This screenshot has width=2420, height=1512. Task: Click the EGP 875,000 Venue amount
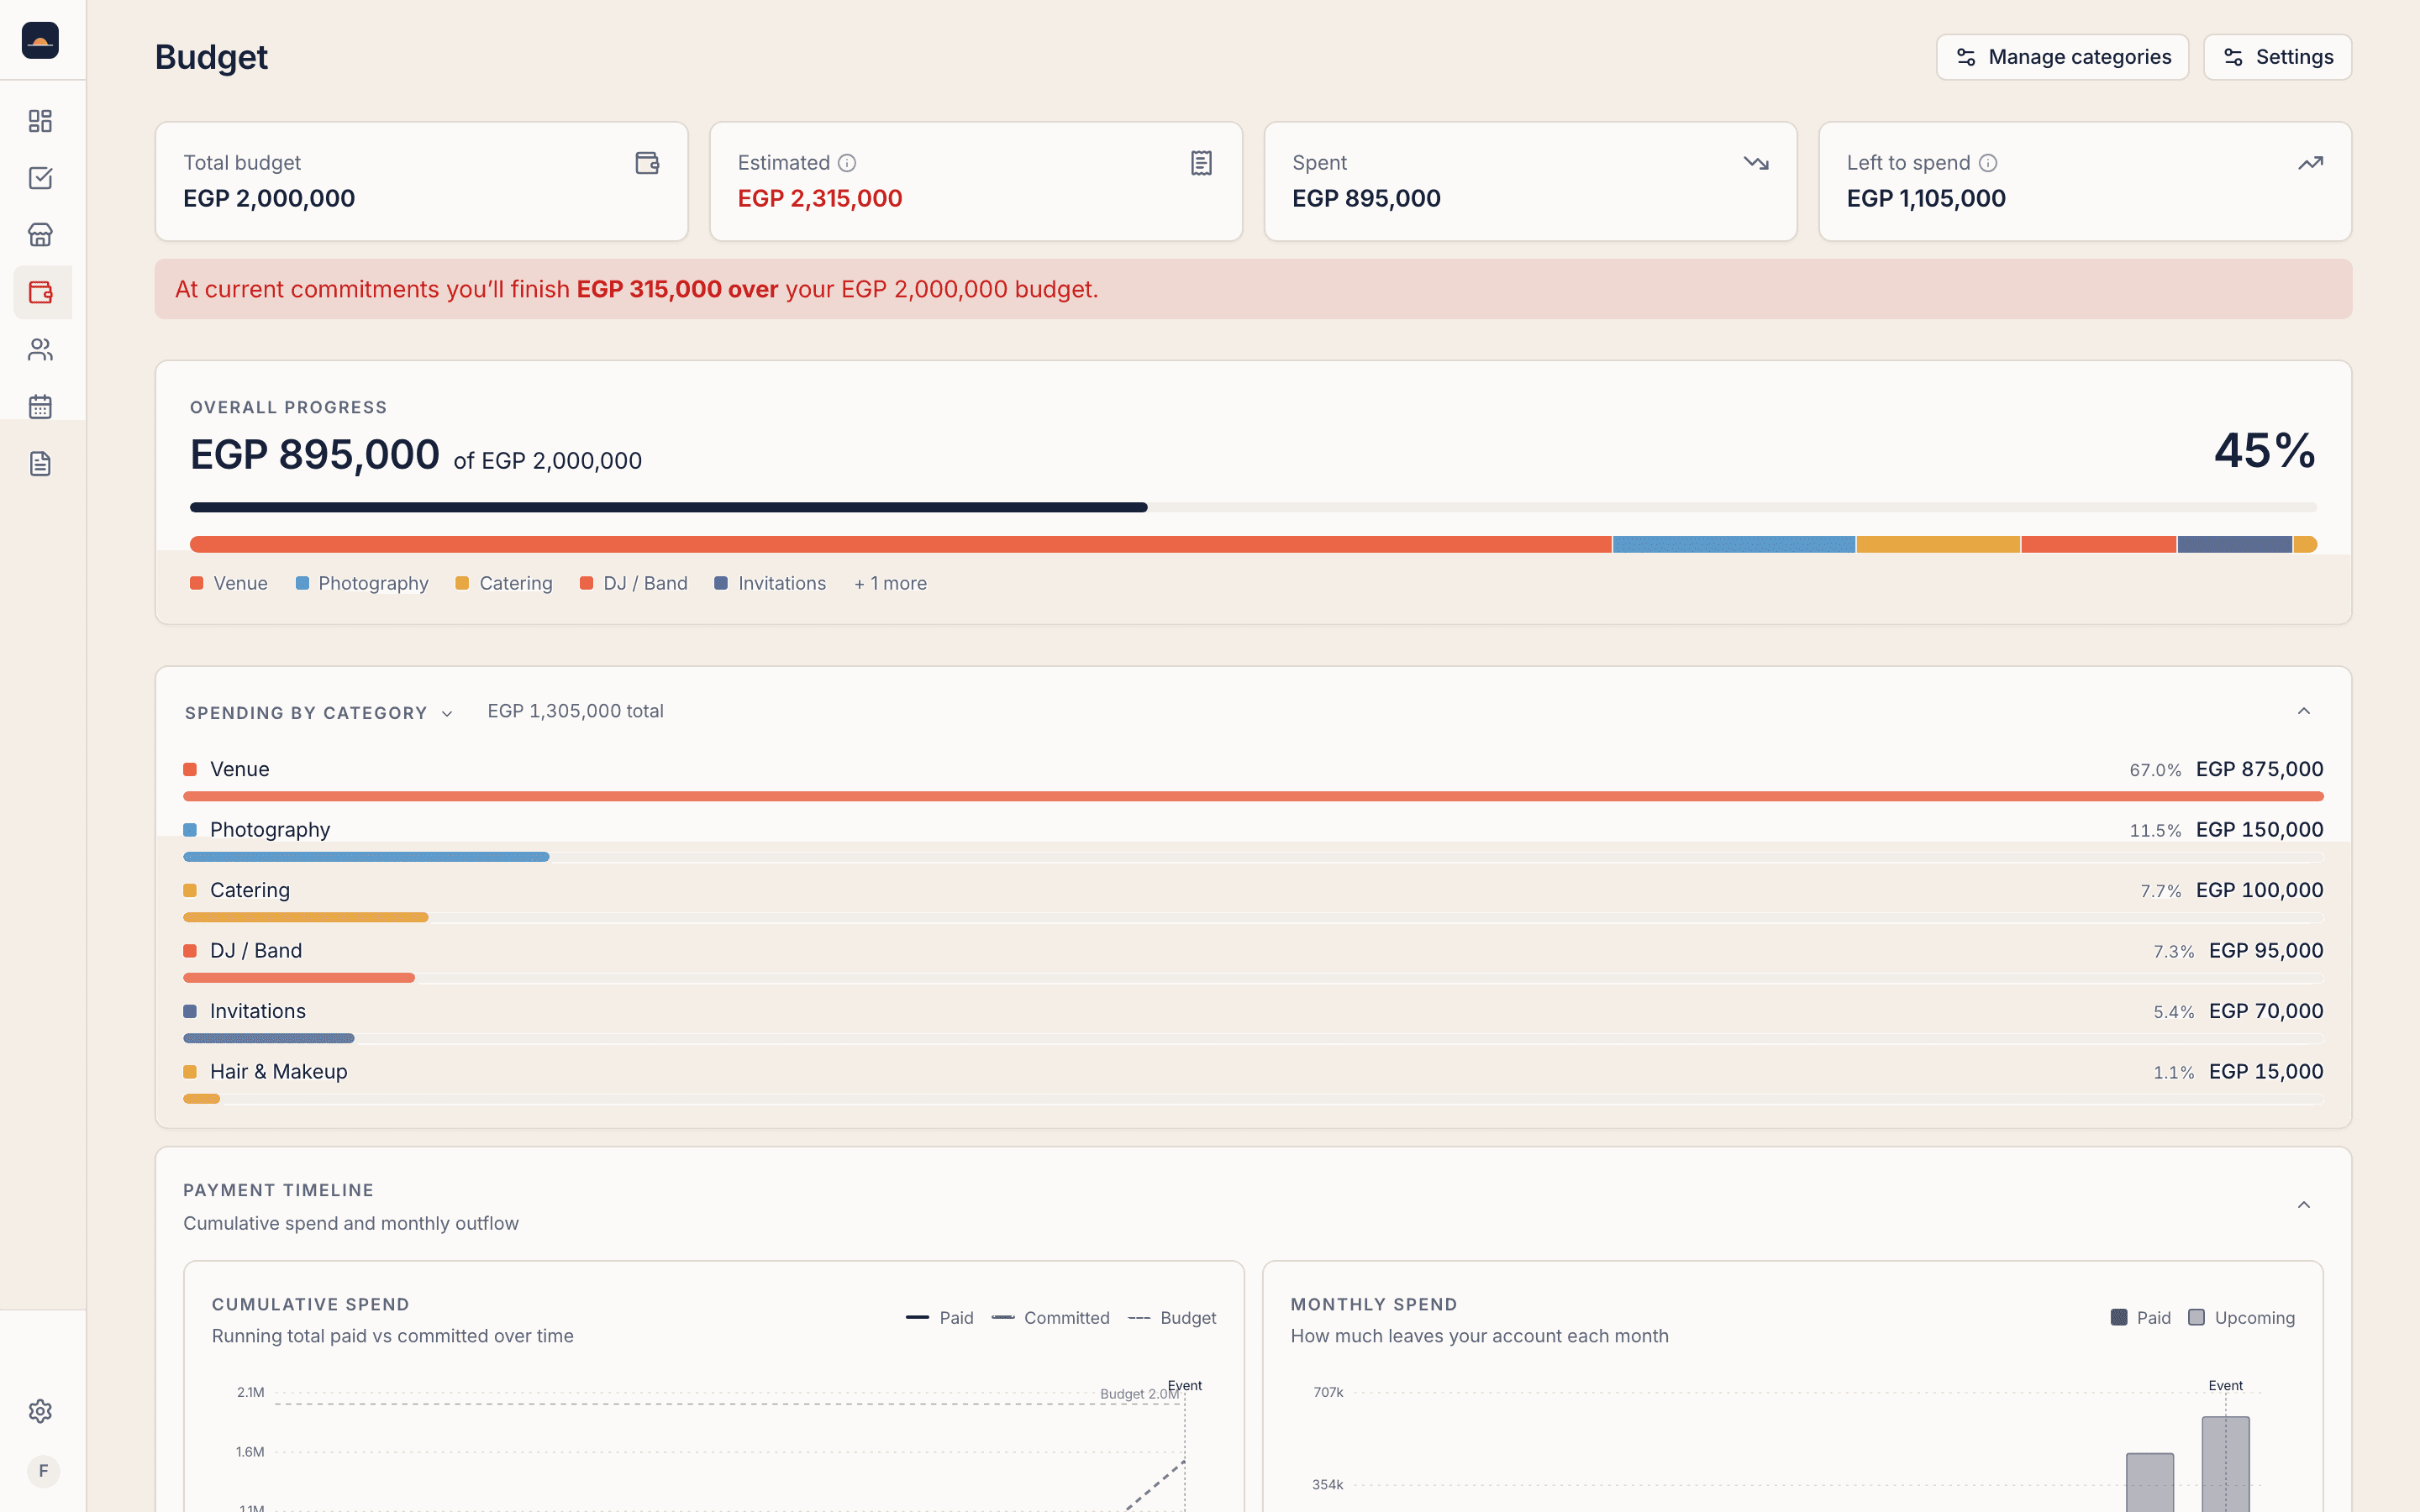[2259, 769]
